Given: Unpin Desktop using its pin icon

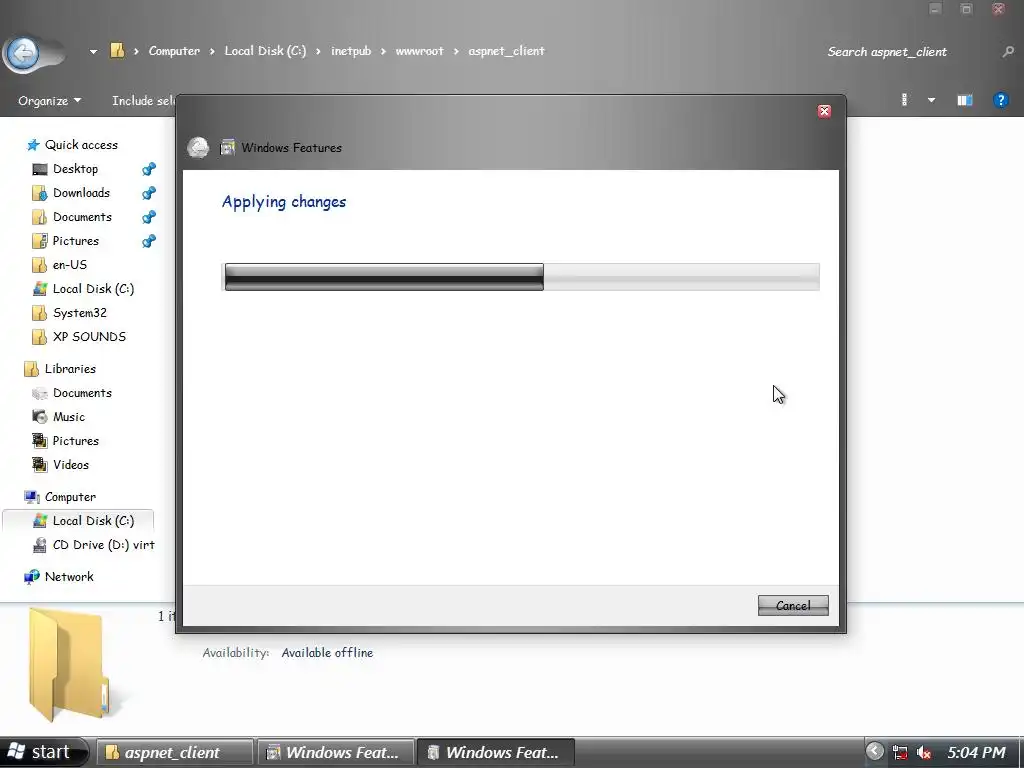Looking at the screenshot, I should [149, 169].
